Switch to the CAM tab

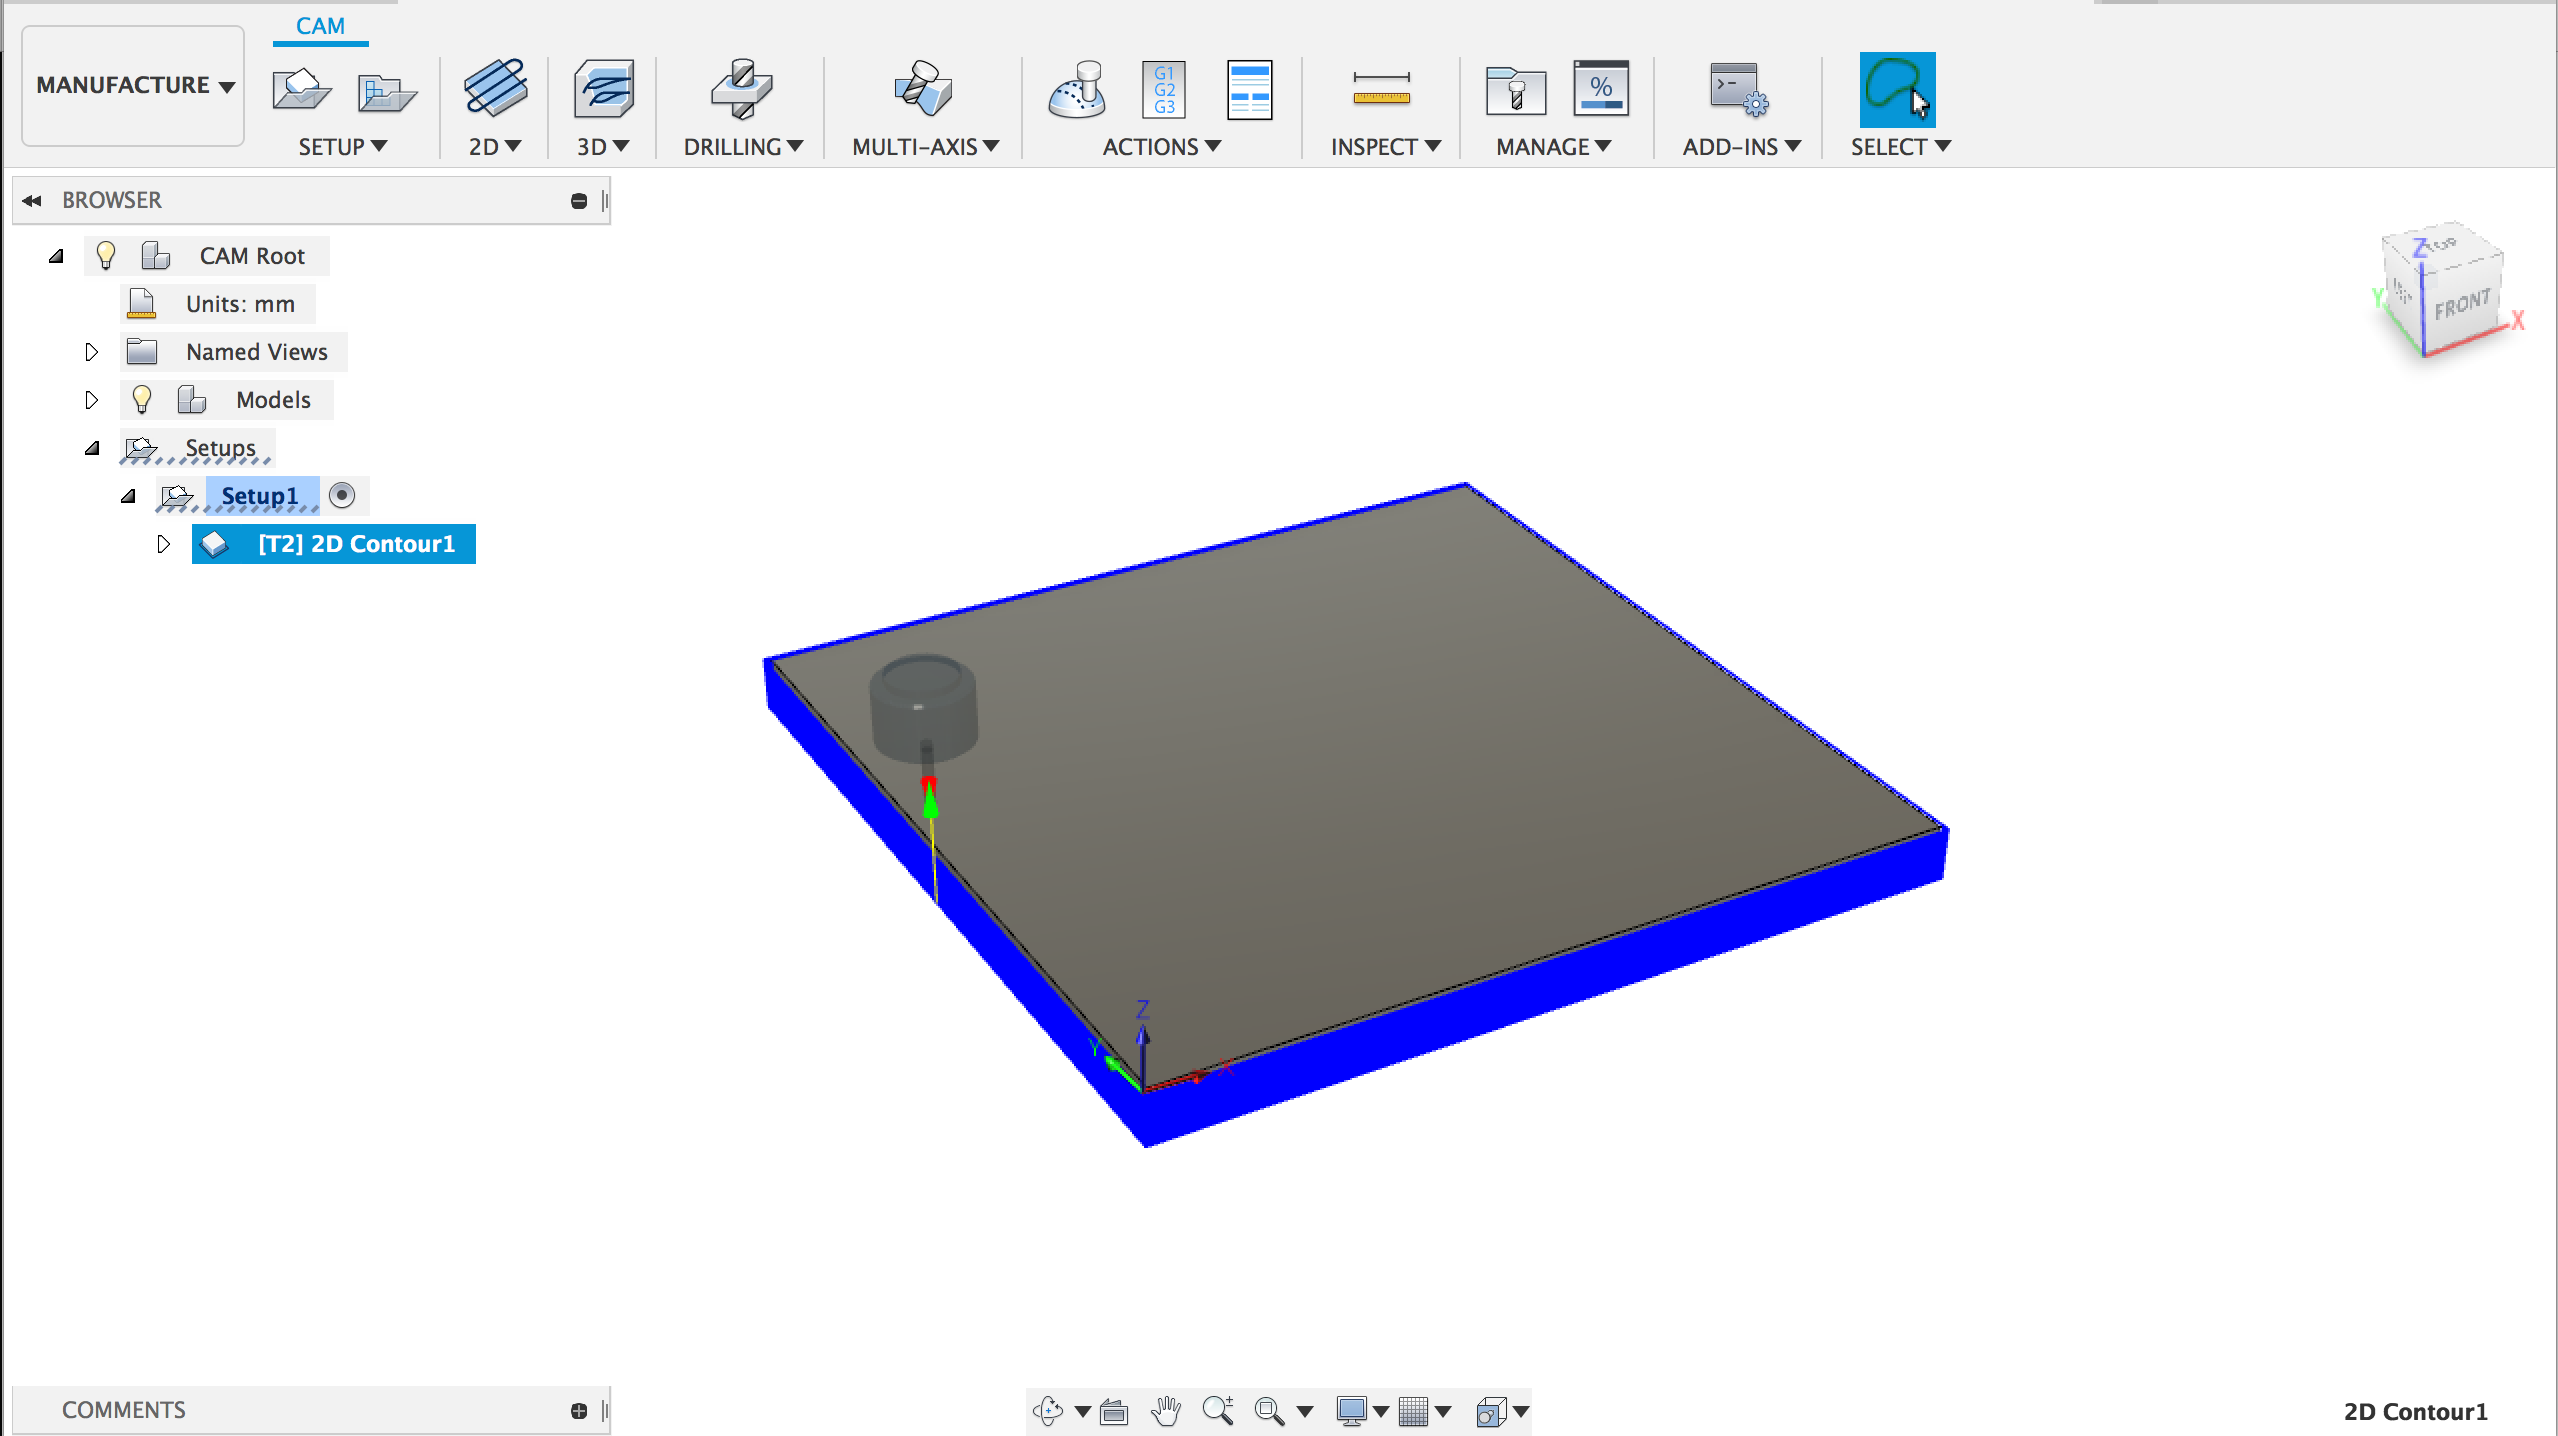(x=320, y=26)
